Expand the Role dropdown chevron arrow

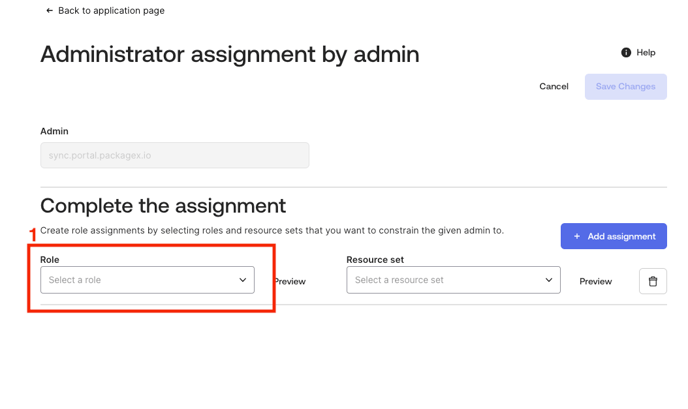[242, 280]
